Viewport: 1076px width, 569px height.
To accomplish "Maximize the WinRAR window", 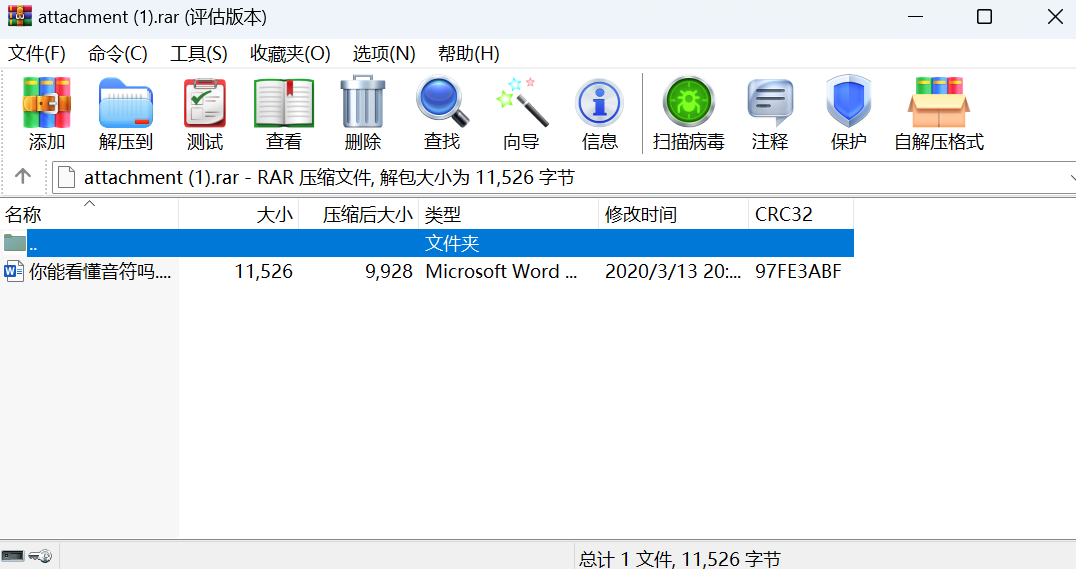I will tap(984, 16).
